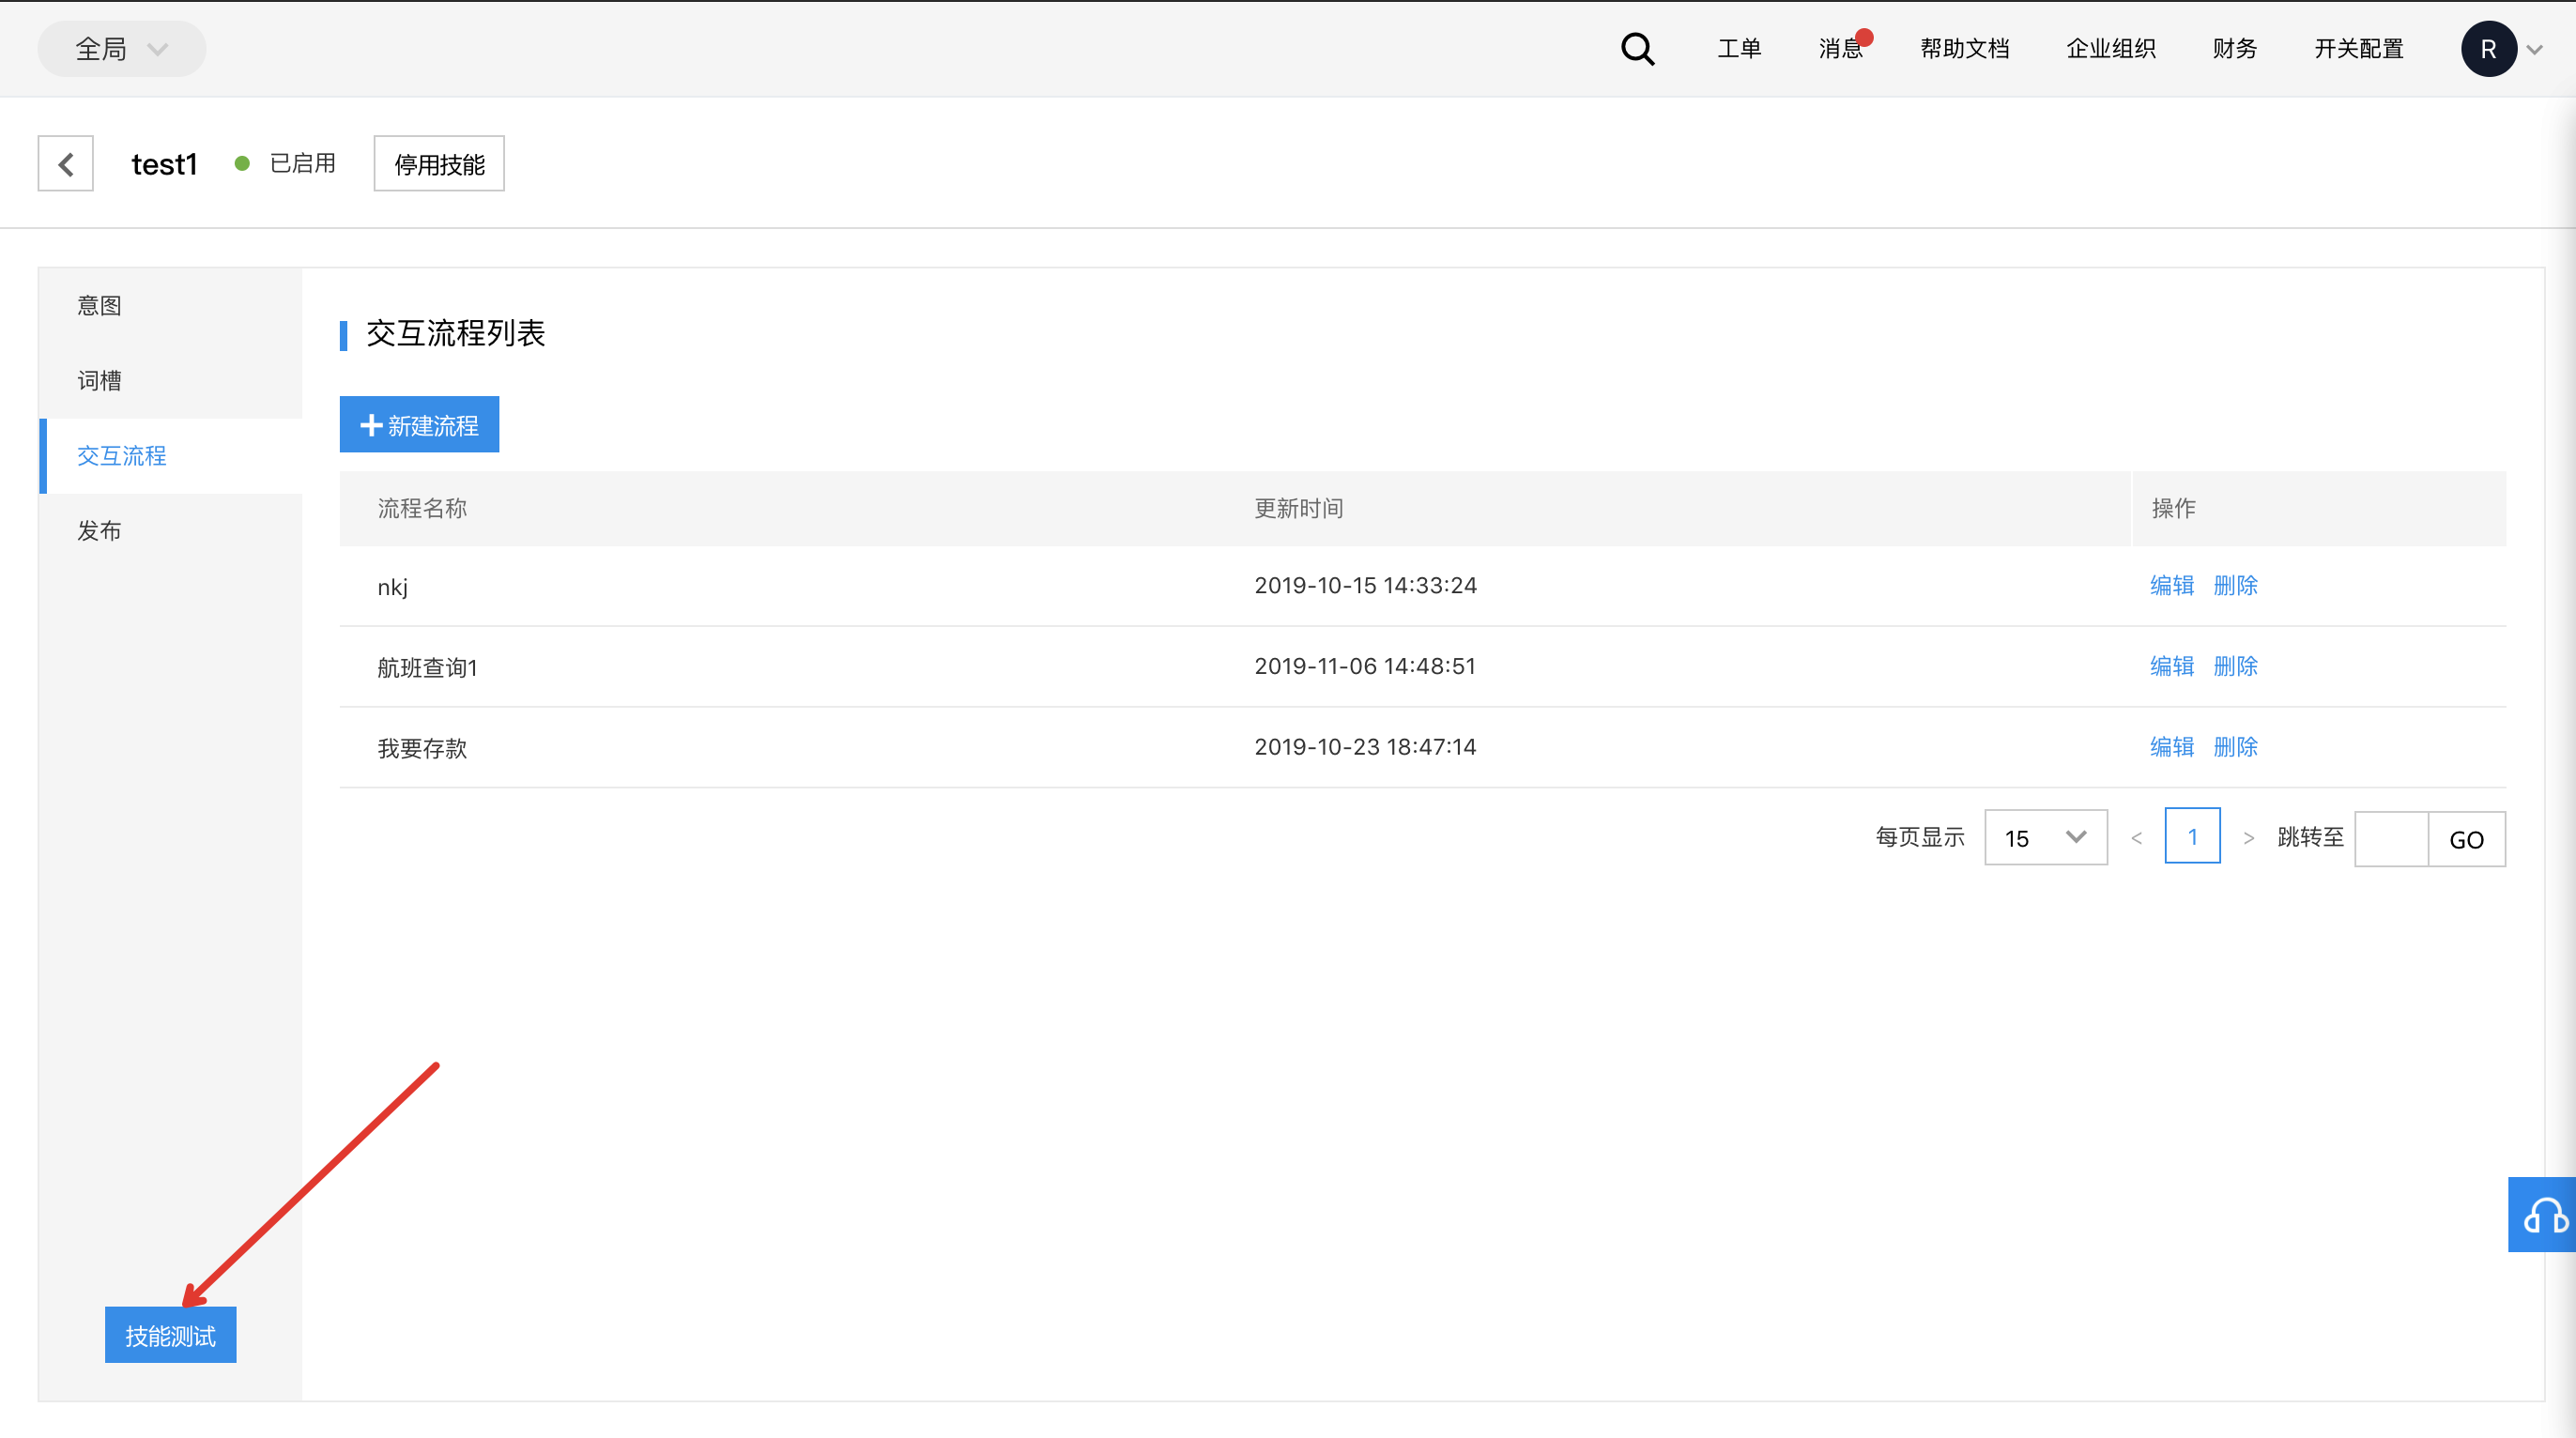Open the customer service headset widget
Screen dimensions: 2576x1438
(x=2543, y=1214)
